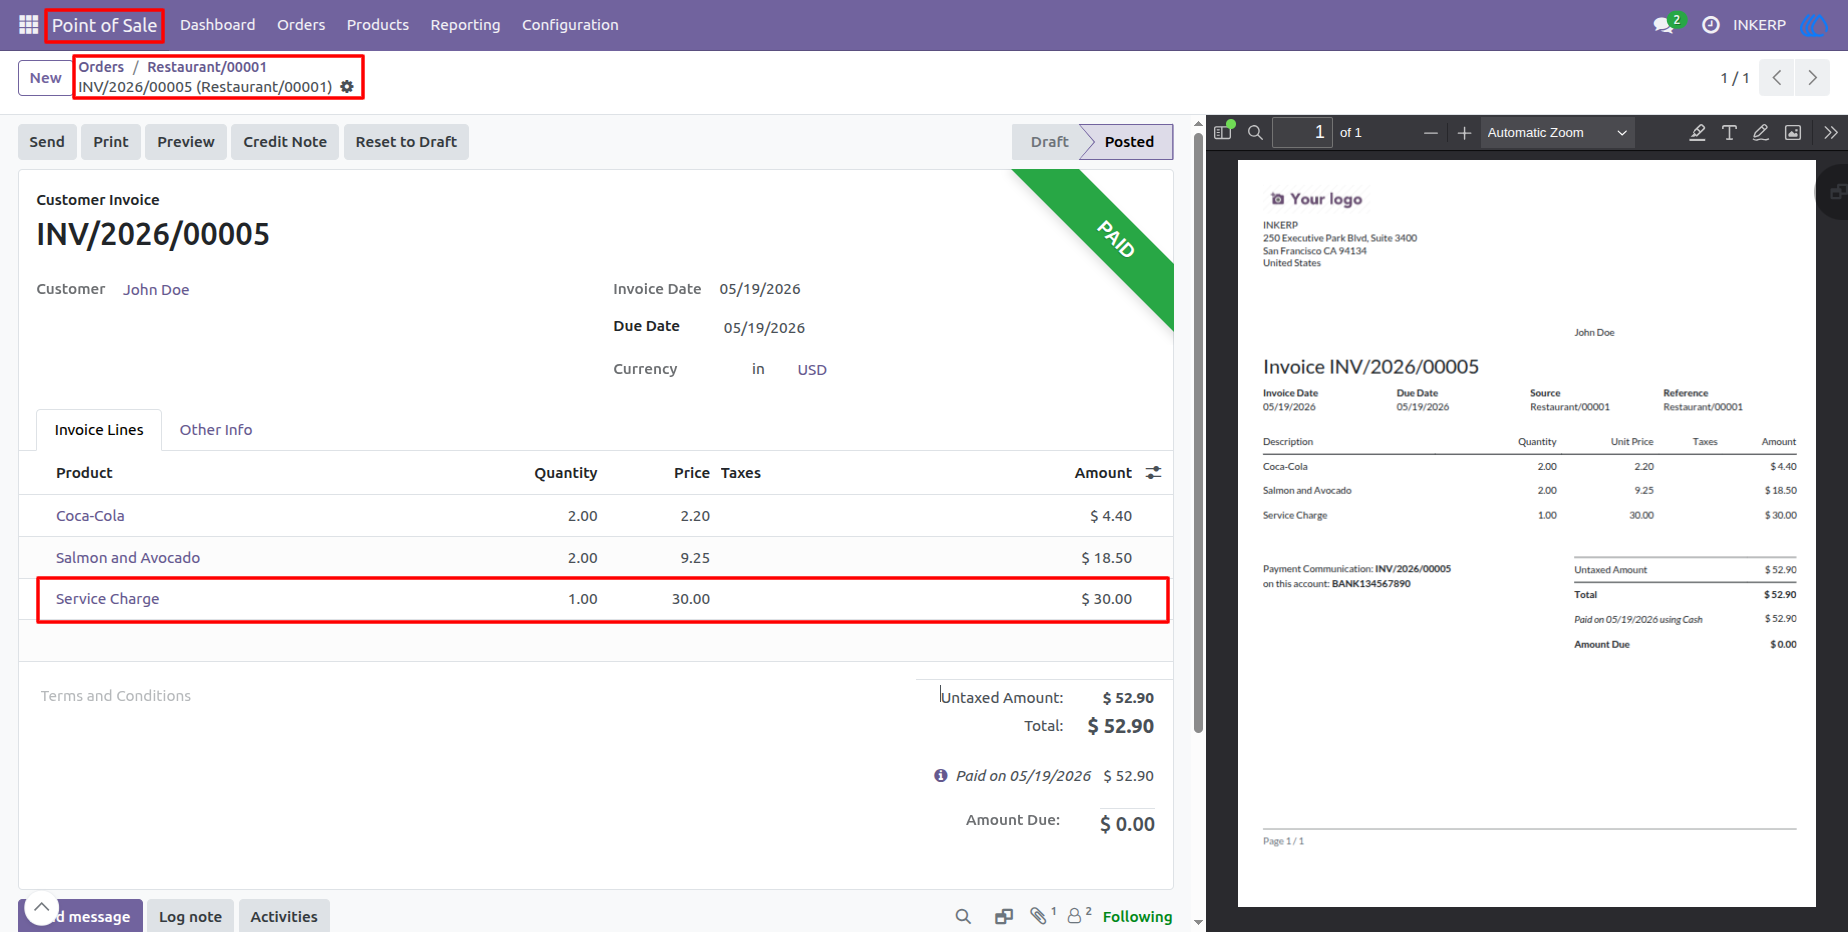Select the Invoice Lines tab
This screenshot has height=932, width=1848.
[x=99, y=430]
